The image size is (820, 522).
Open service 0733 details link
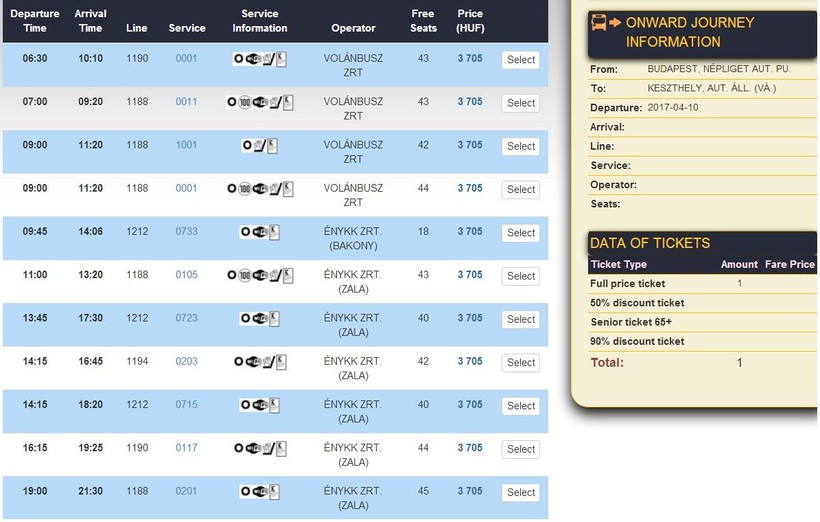tap(186, 232)
